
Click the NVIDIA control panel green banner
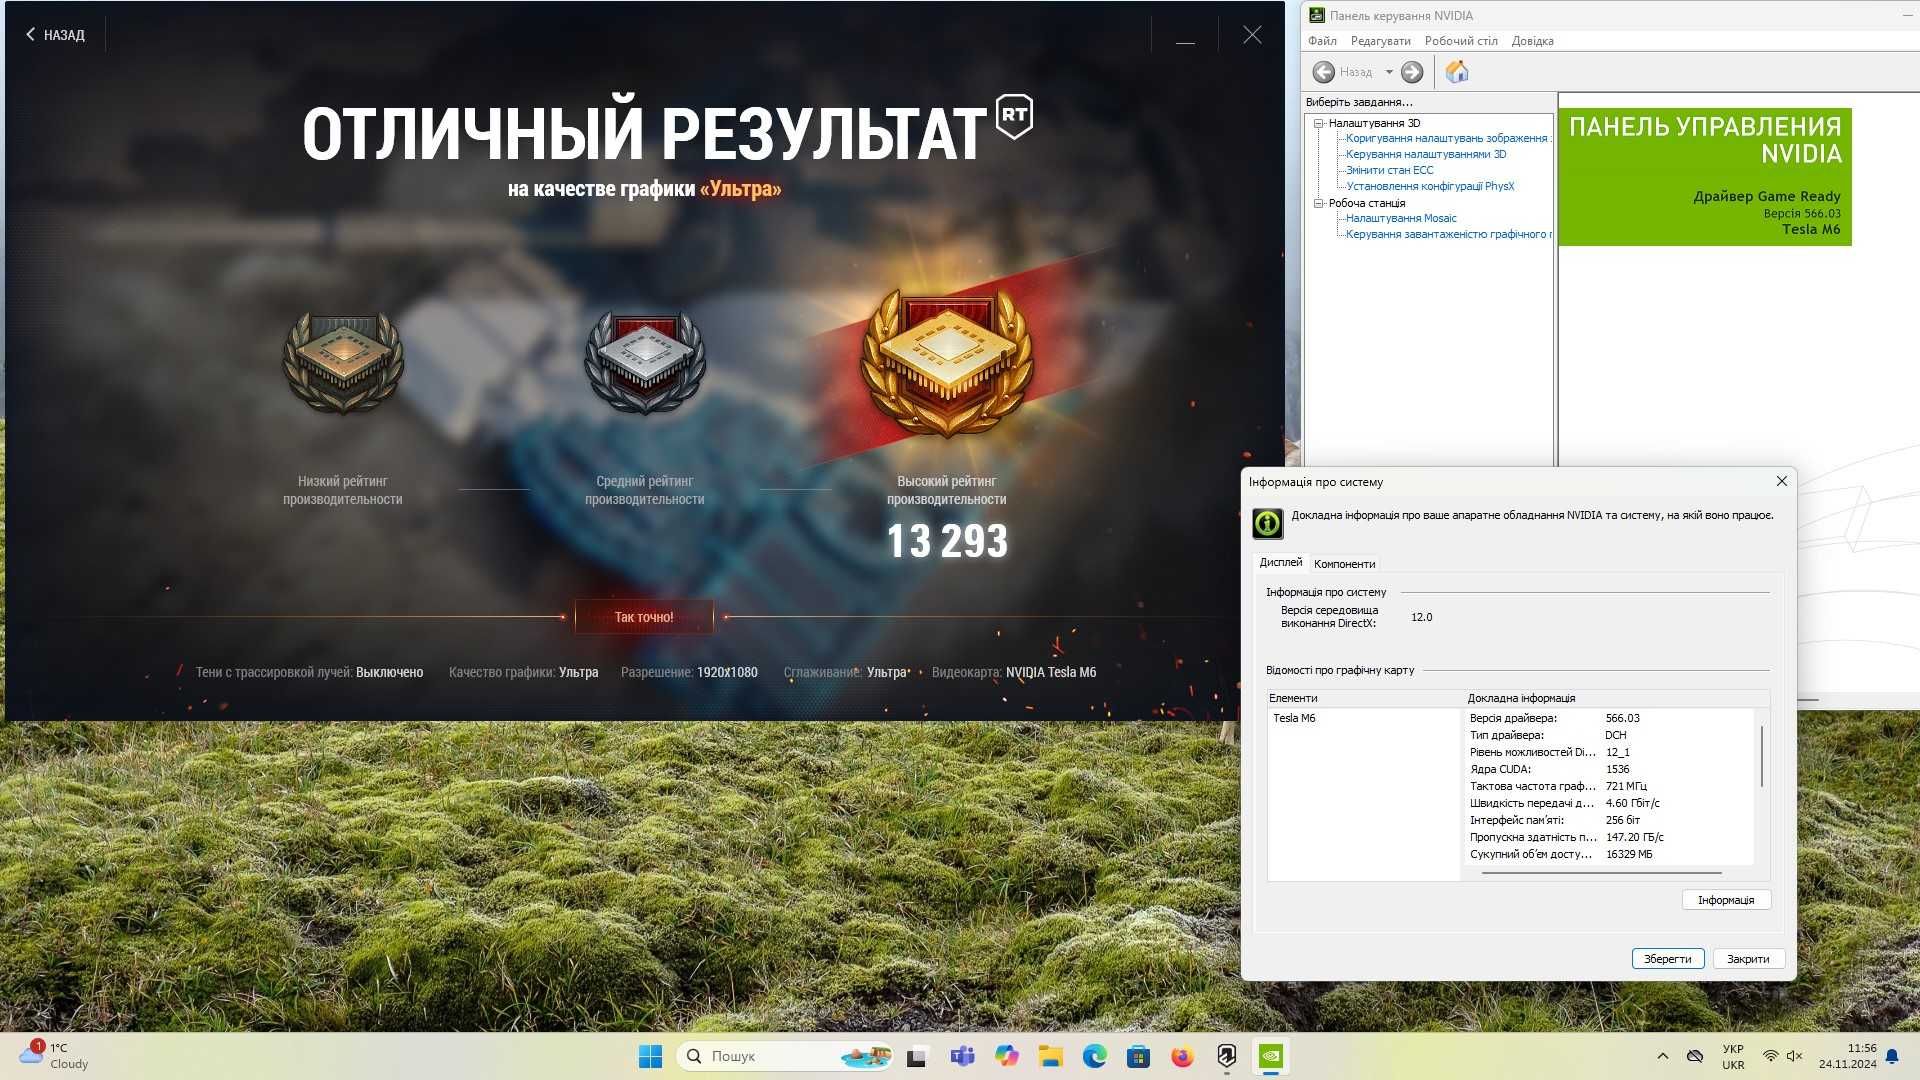click(x=1705, y=177)
